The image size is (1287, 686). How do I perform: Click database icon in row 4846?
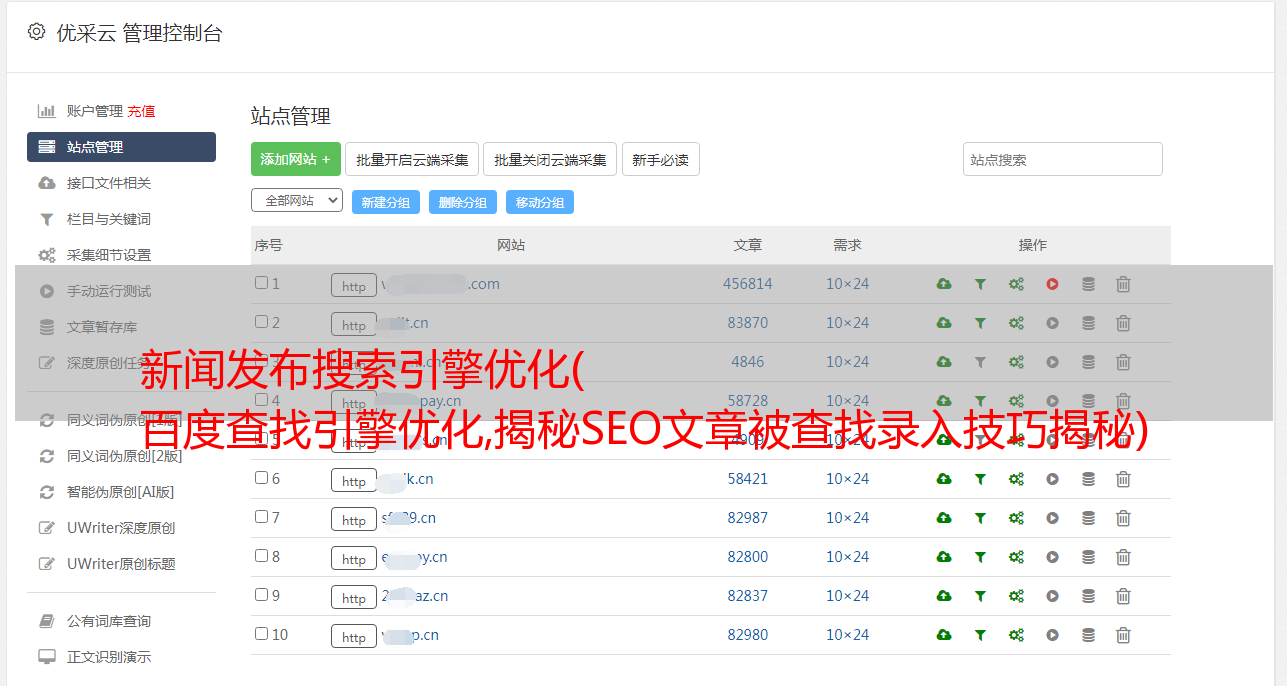click(1088, 362)
